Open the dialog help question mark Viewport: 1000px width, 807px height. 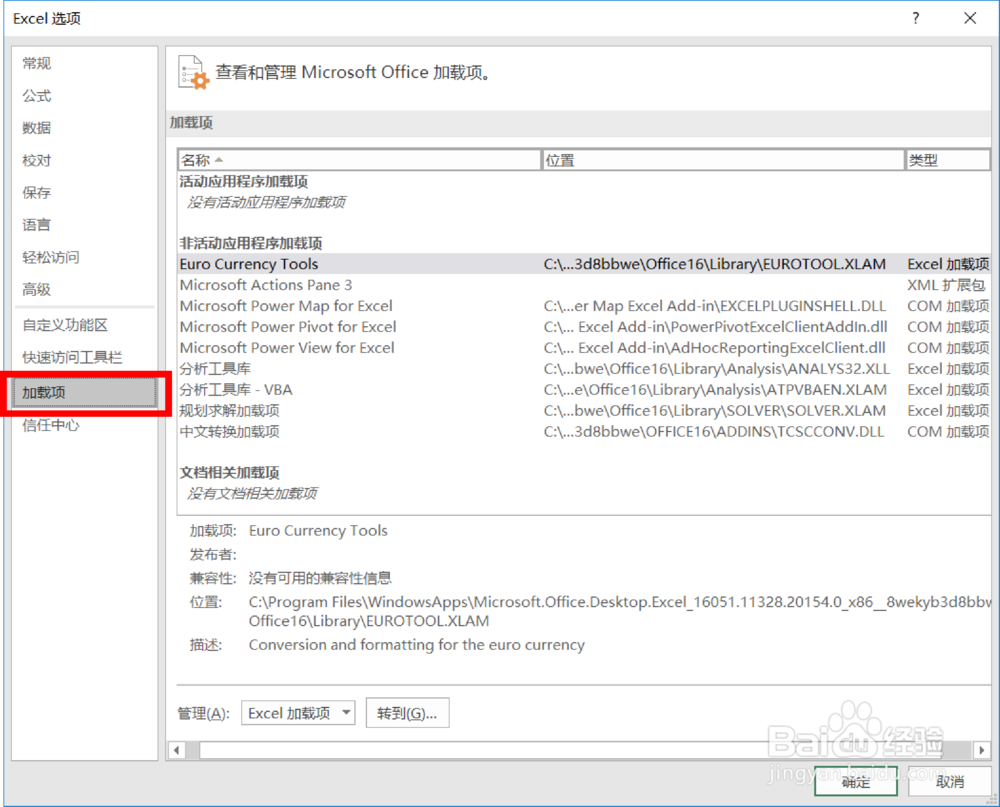(916, 18)
